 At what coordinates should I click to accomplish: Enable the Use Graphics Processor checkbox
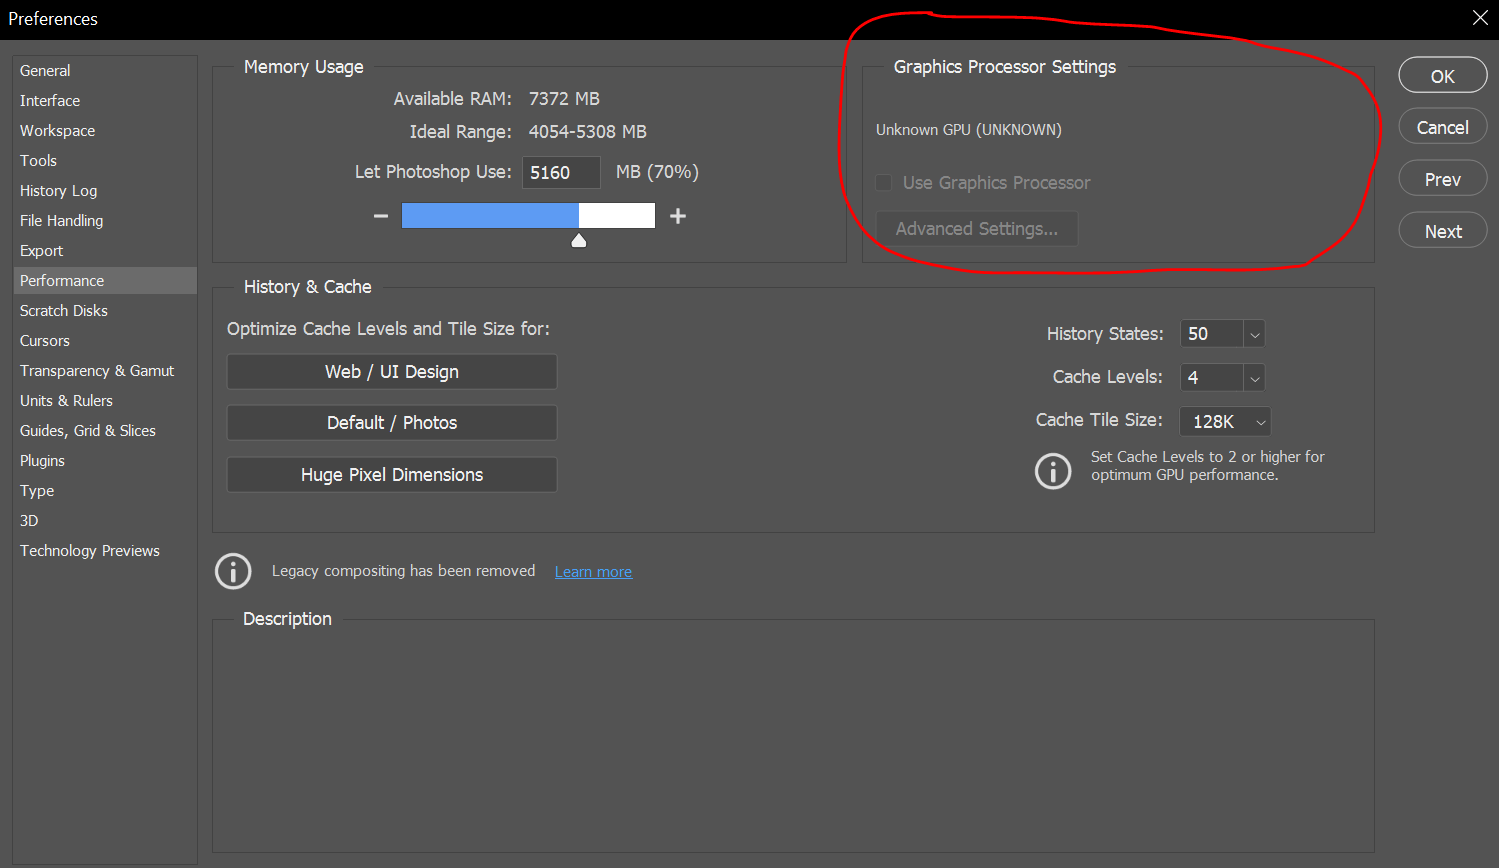coord(883,182)
